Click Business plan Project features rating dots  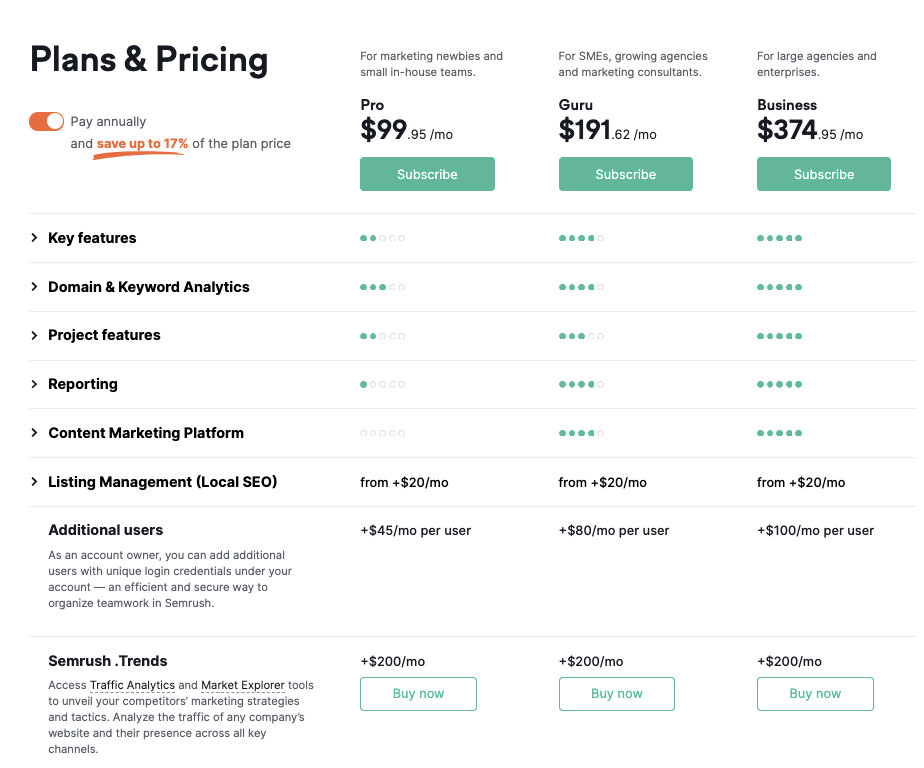coord(779,336)
